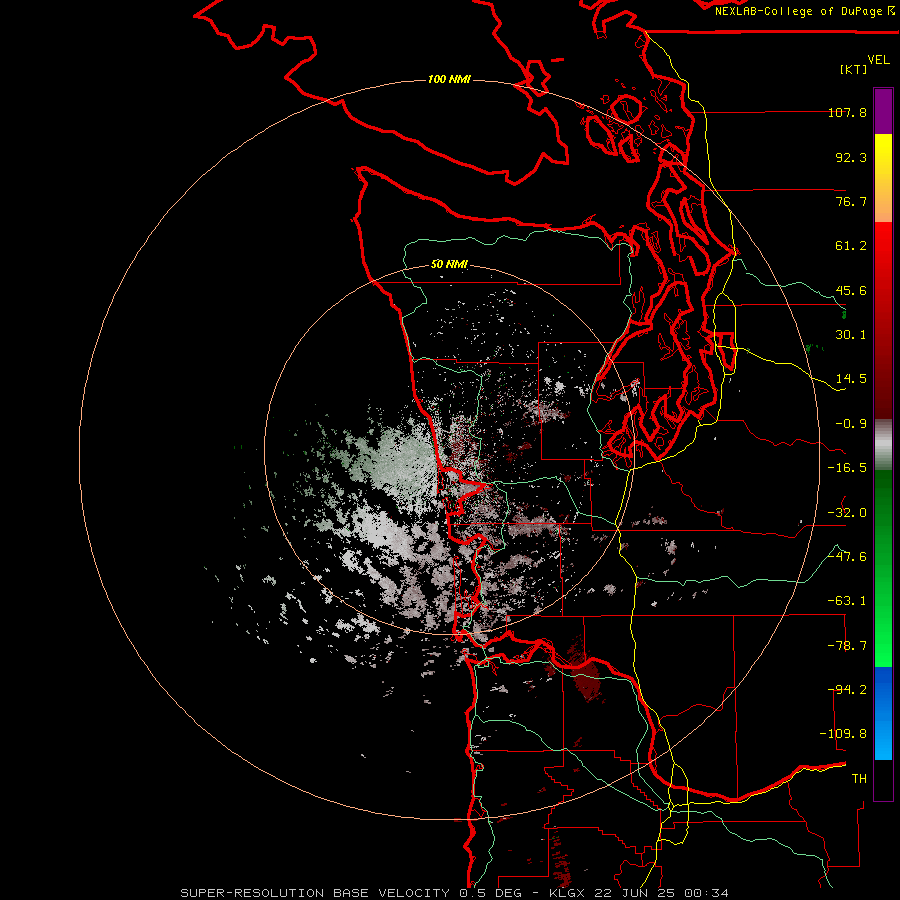The image size is (900, 900).
Task: Click the [KT] units label
Action: click(x=854, y=69)
